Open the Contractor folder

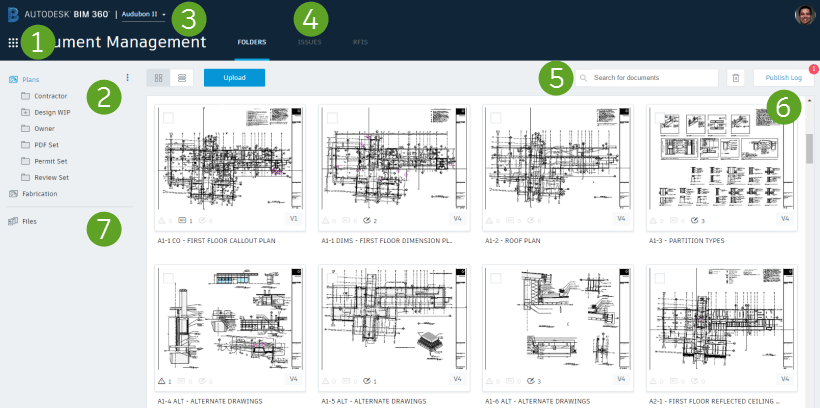(x=51, y=96)
